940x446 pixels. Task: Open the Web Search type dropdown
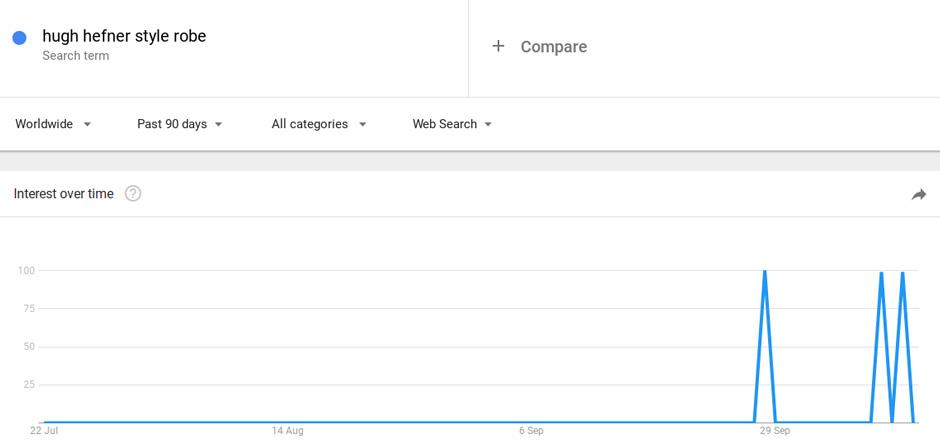click(x=452, y=124)
